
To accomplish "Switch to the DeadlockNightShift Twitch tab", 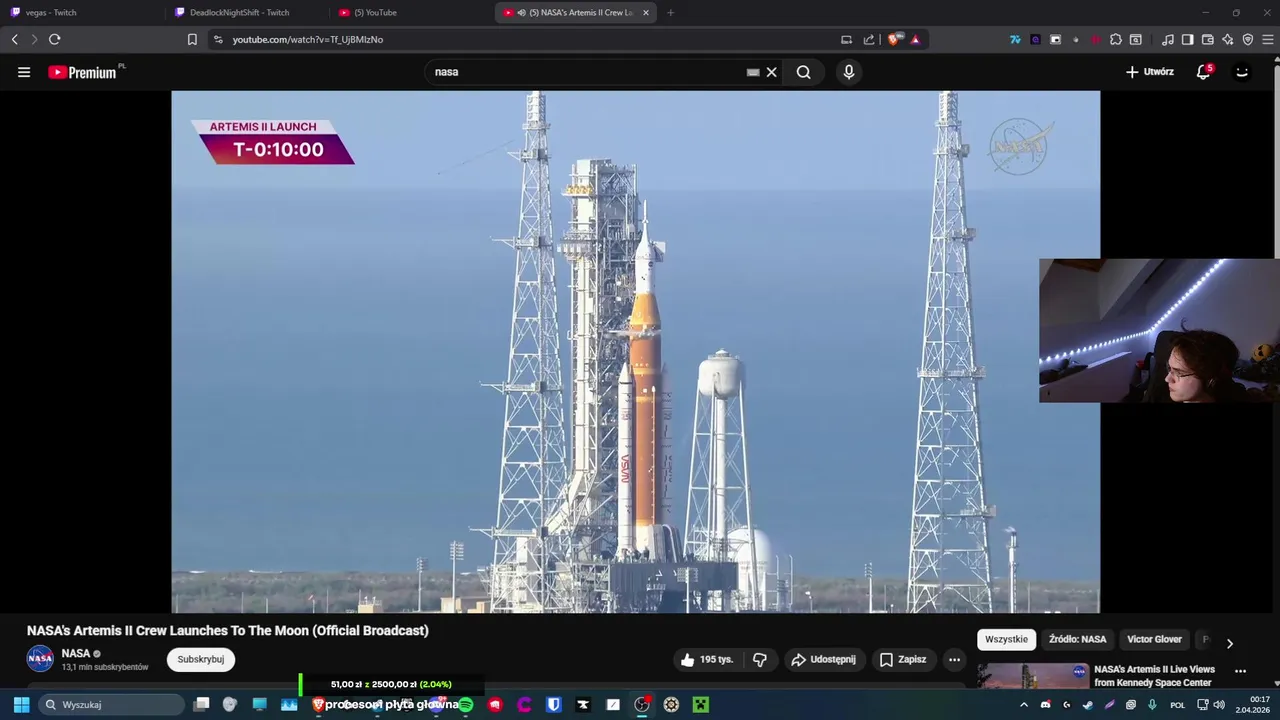I will [246, 12].
